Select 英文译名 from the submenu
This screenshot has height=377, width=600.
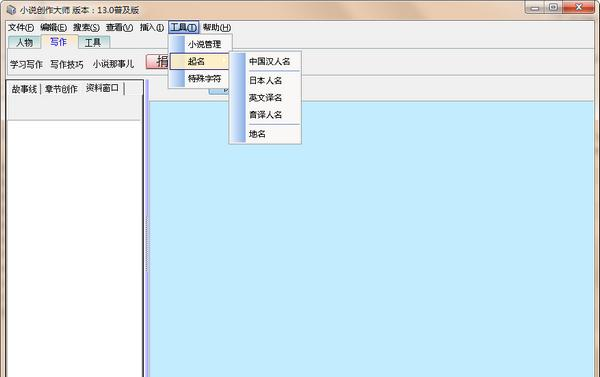coord(265,98)
